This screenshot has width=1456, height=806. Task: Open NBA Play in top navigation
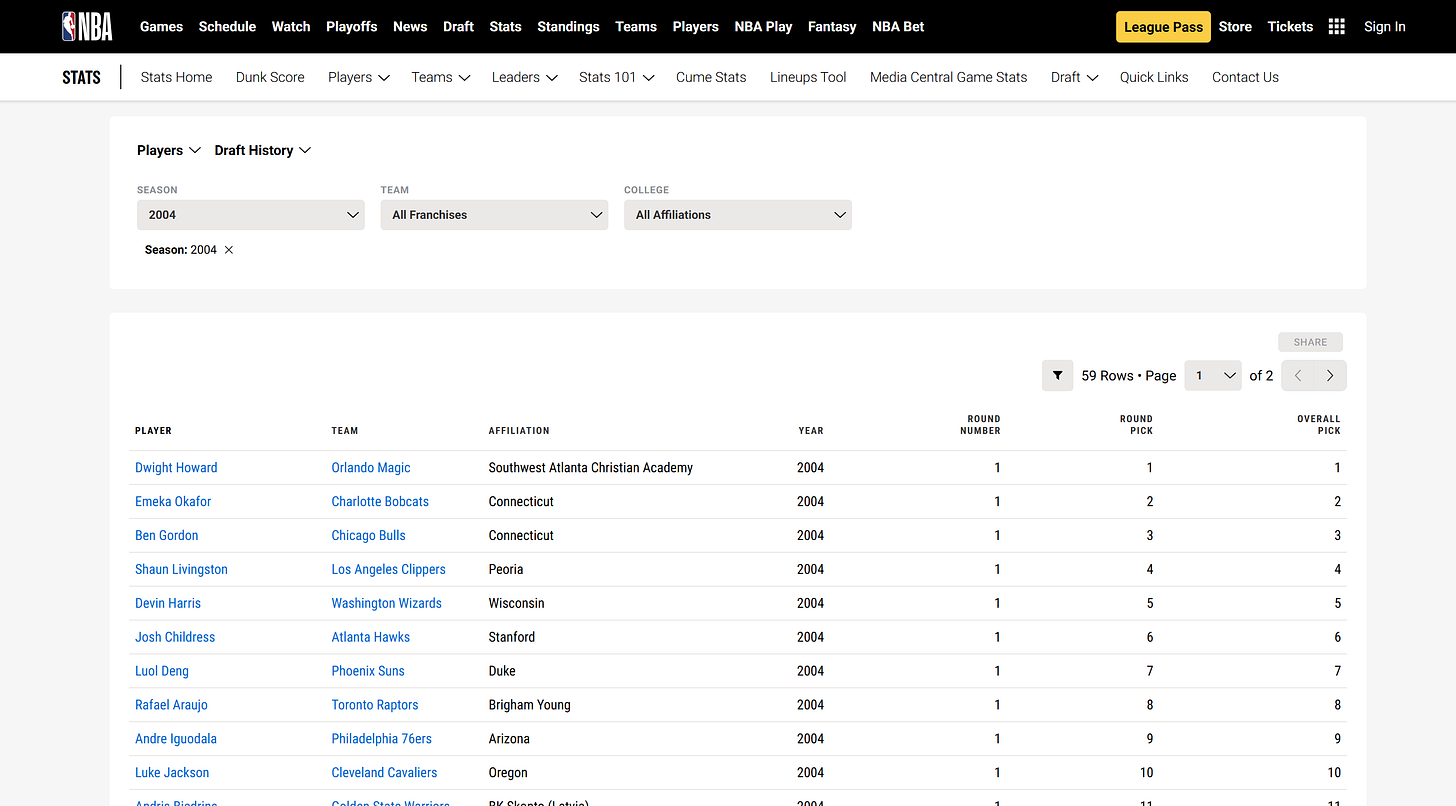[x=763, y=27]
